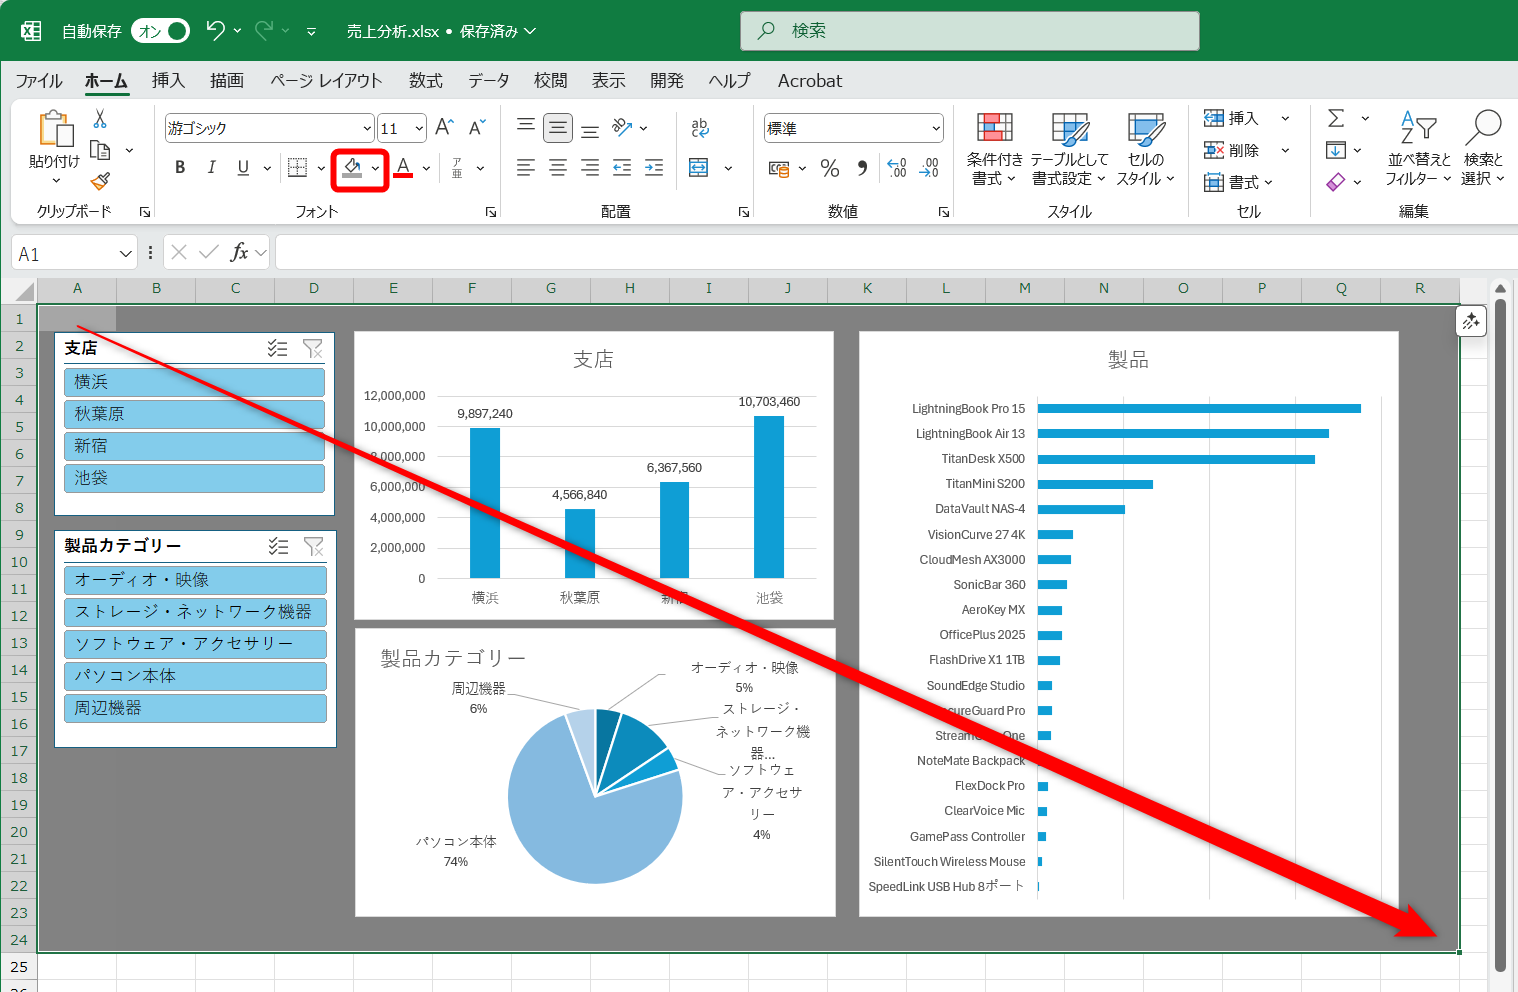Click the Orientation text angle icon
Image resolution: width=1518 pixels, height=992 pixels.
click(622, 127)
